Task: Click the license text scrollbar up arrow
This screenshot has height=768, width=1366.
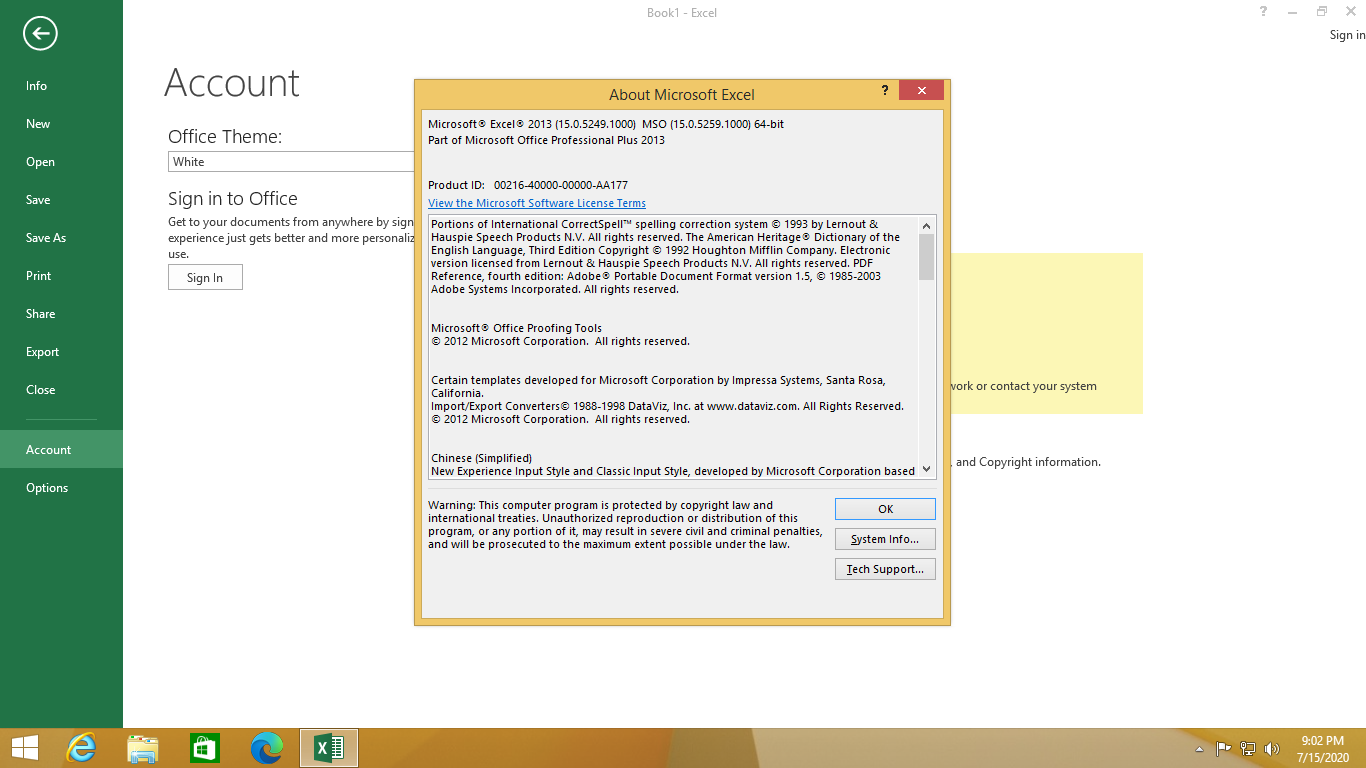Action: pyautogui.click(x=926, y=224)
